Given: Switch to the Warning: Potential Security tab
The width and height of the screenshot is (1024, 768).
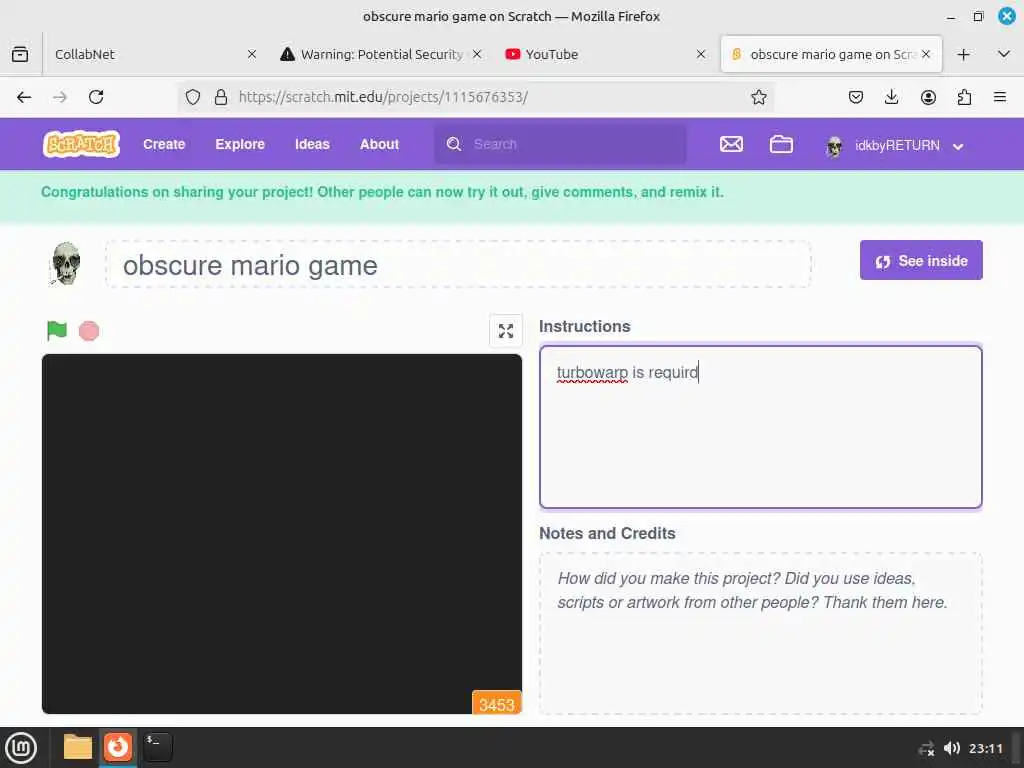Looking at the screenshot, I should (x=382, y=54).
